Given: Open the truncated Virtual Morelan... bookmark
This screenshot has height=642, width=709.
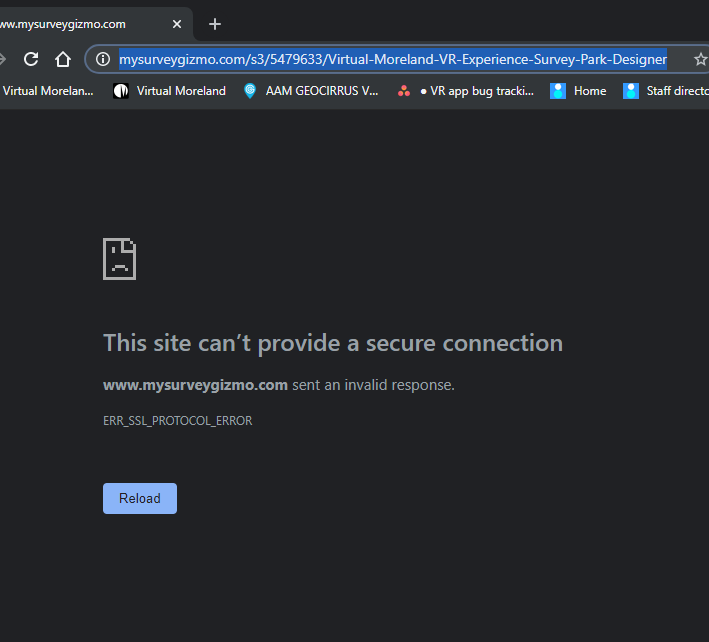Looking at the screenshot, I should (x=47, y=91).
